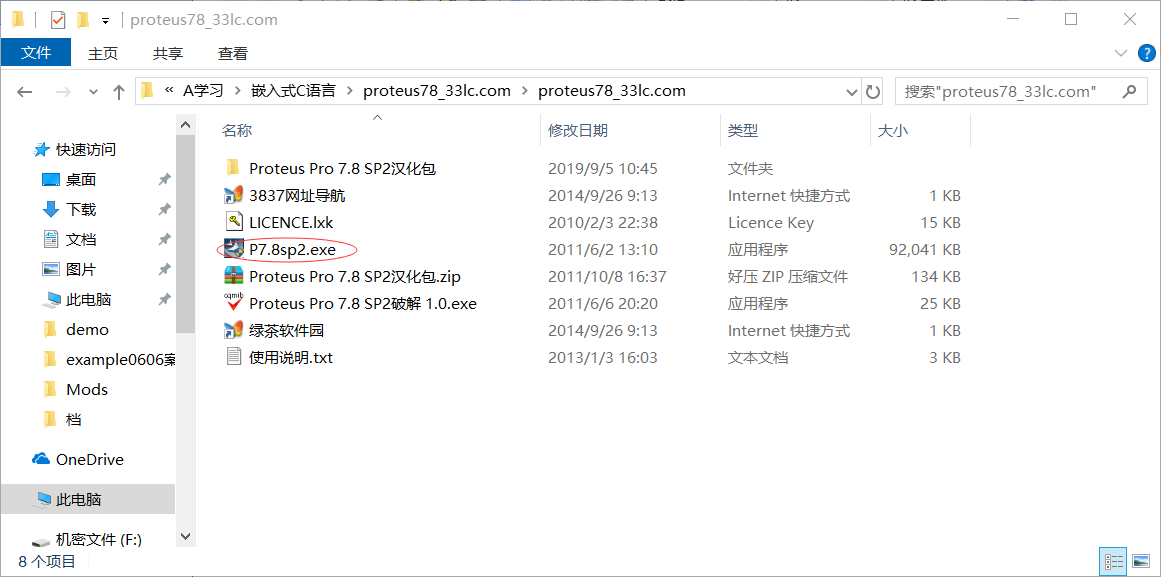Viewport: 1161px width, 577px height.
Task: Select the P7.8sp2.exe installer icon
Action: click(x=233, y=250)
